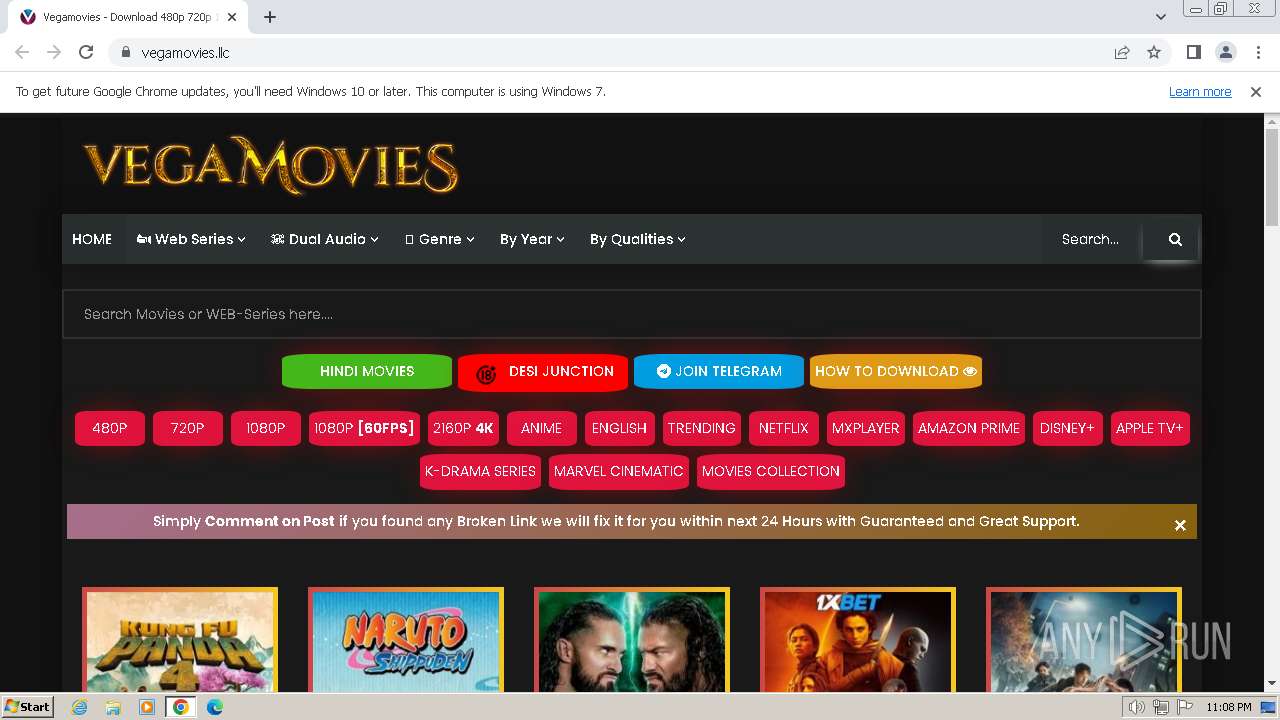Expand the By Qualities dropdown menu

638,239
